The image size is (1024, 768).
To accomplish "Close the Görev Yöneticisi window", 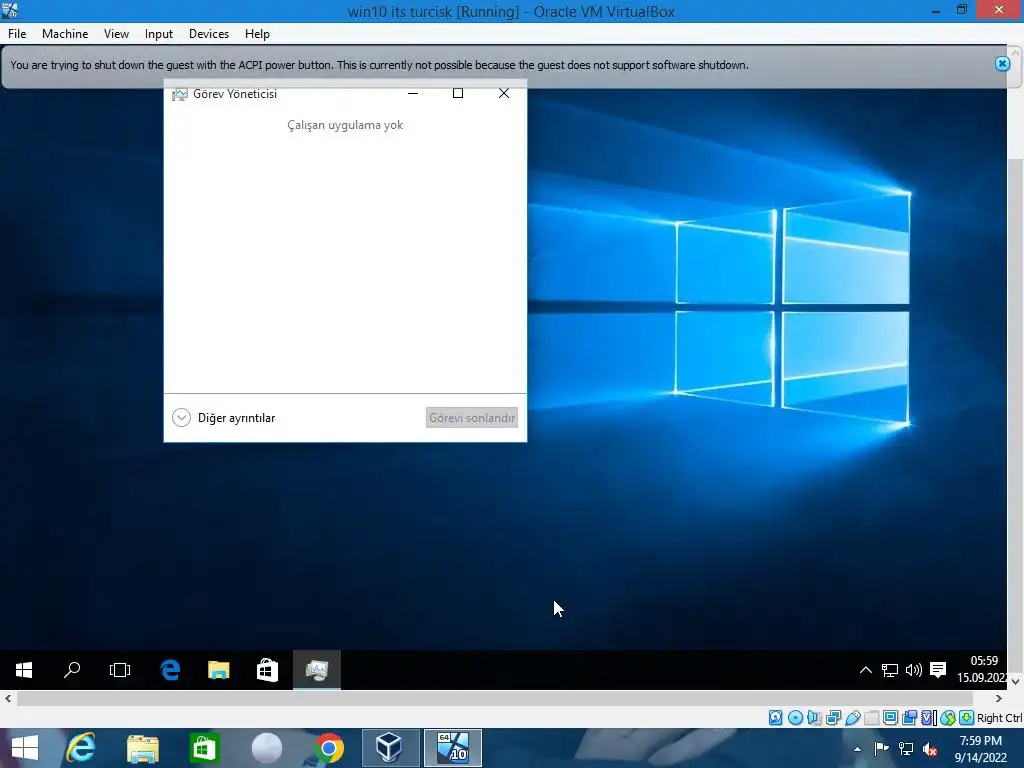I will pyautogui.click(x=504, y=93).
